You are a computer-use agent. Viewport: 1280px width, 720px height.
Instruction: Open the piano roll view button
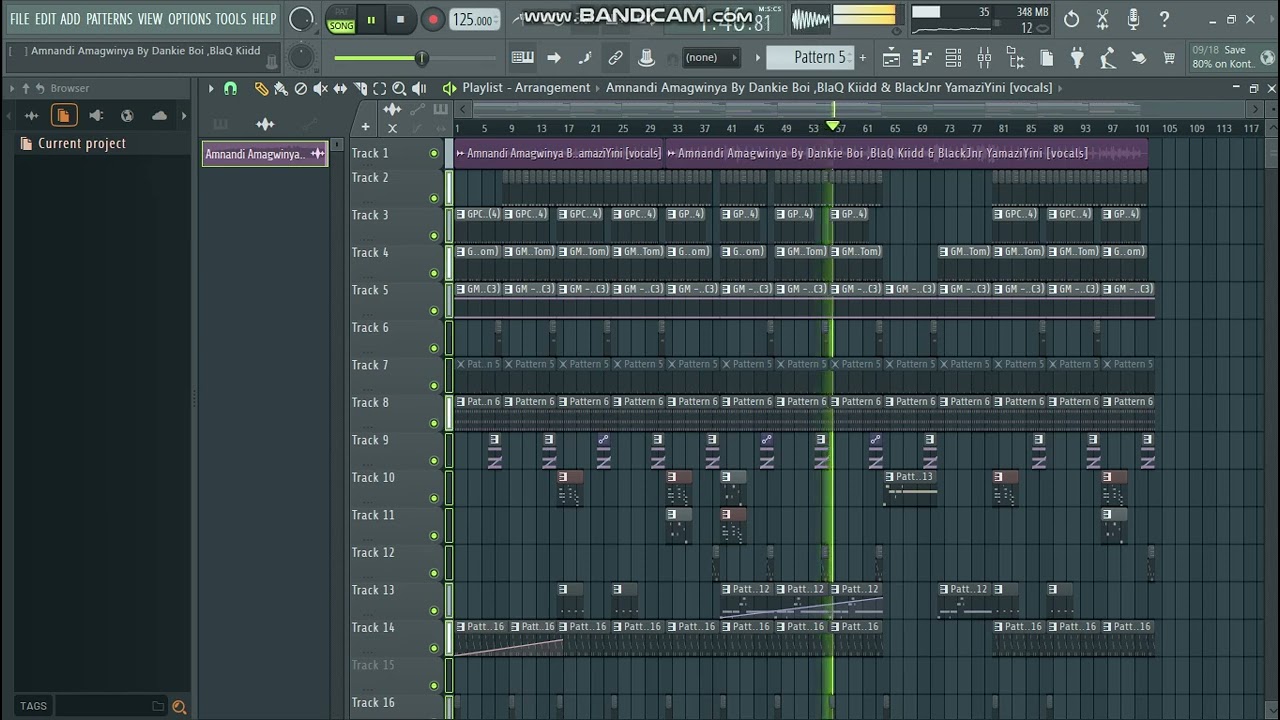[923, 58]
